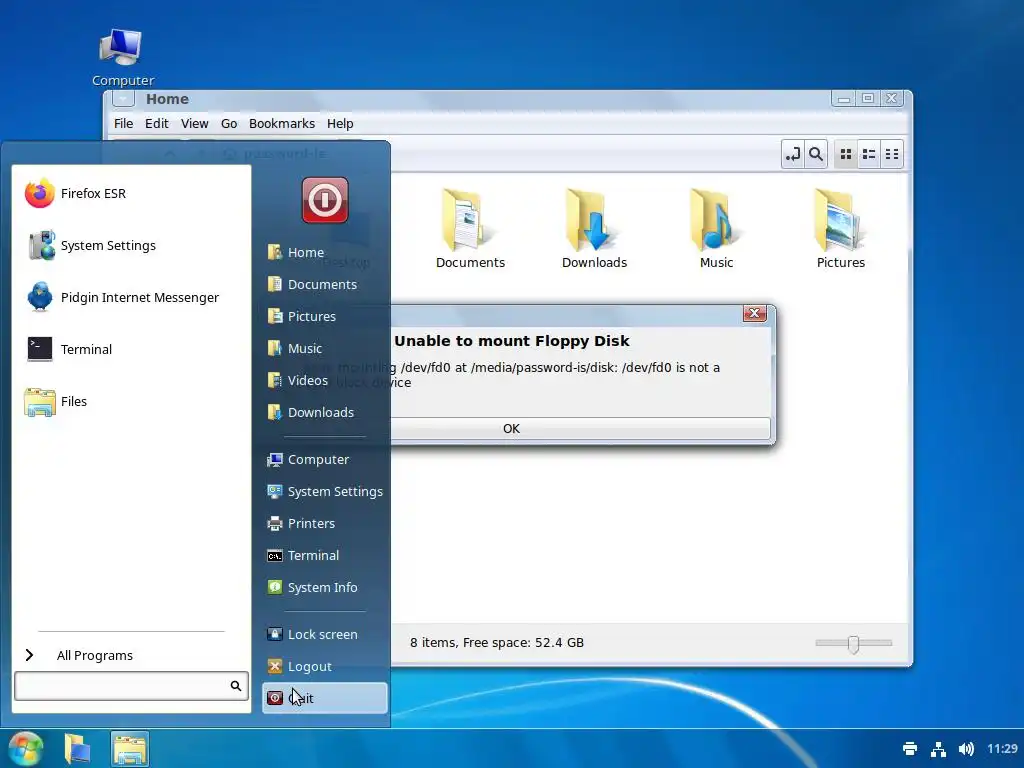Click the search icon in file manager toolbar
The image size is (1024, 768).
click(816, 155)
